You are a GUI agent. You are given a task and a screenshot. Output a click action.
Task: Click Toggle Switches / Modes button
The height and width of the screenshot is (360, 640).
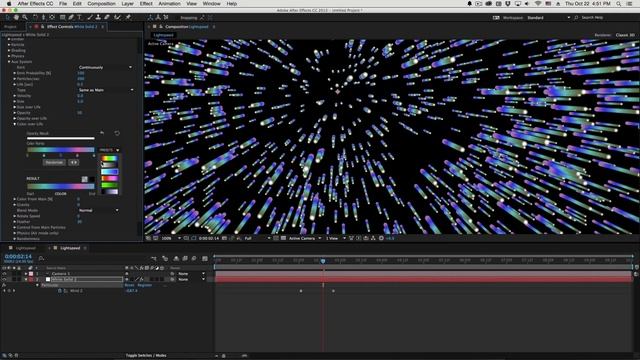146,356
